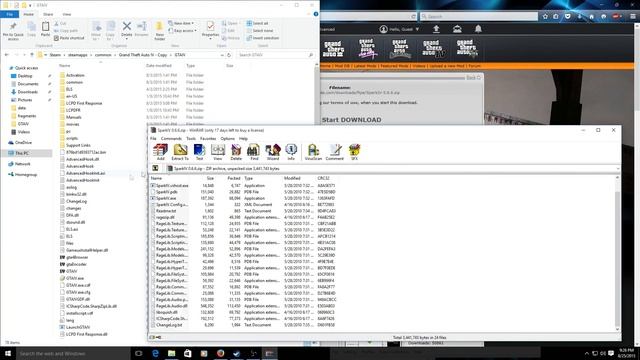The height and width of the screenshot is (360, 640).
Task: Click Downloads in Explorer Quick access
Action: (27, 92)
